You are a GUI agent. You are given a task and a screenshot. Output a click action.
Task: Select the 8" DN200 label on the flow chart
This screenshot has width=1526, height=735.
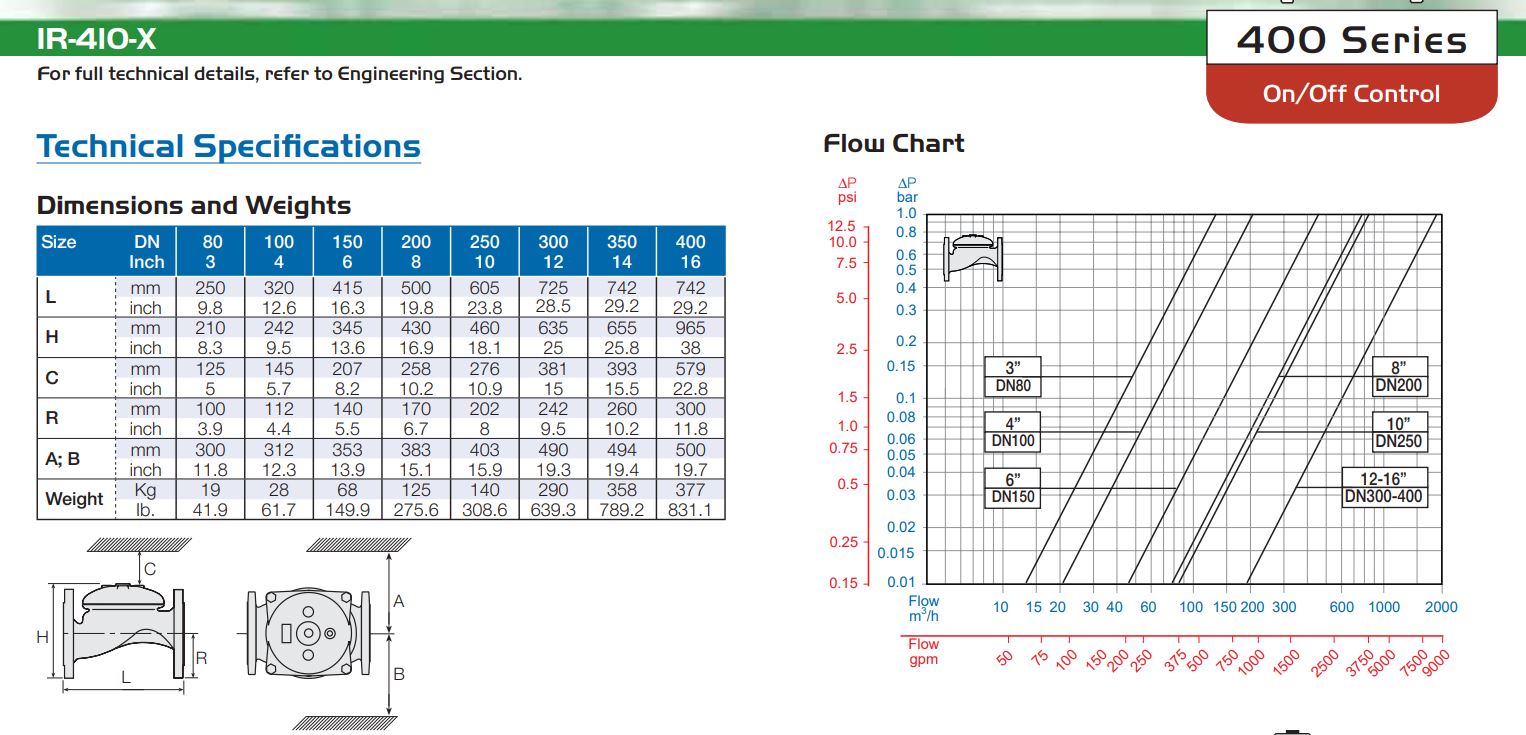[1399, 377]
